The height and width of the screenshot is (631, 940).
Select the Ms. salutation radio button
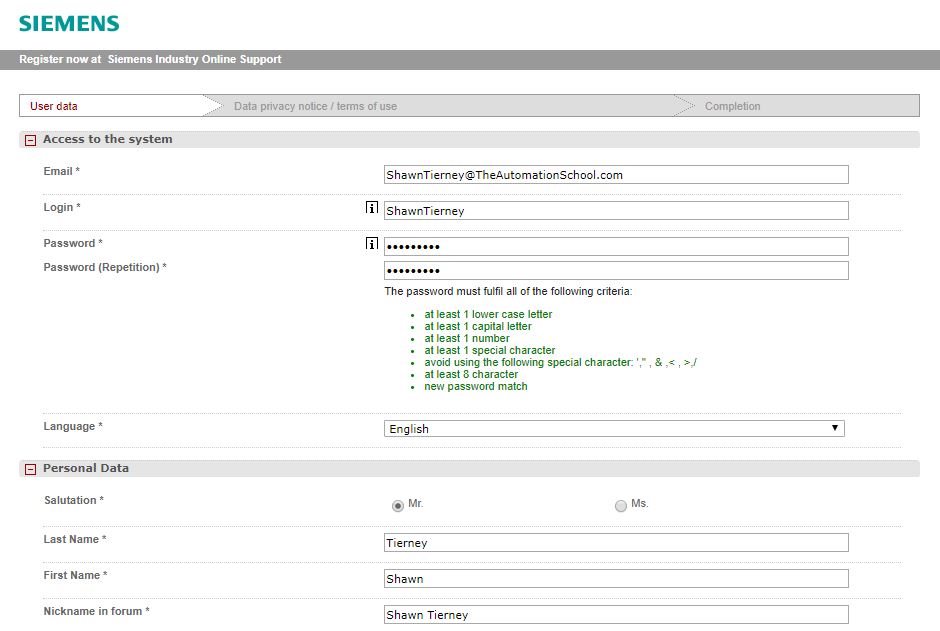click(621, 506)
